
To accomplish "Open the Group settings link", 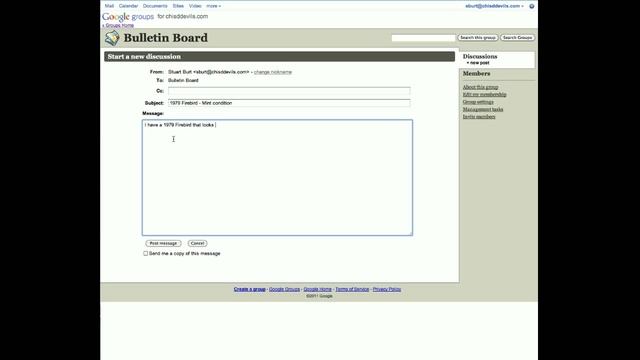I will tap(478, 102).
